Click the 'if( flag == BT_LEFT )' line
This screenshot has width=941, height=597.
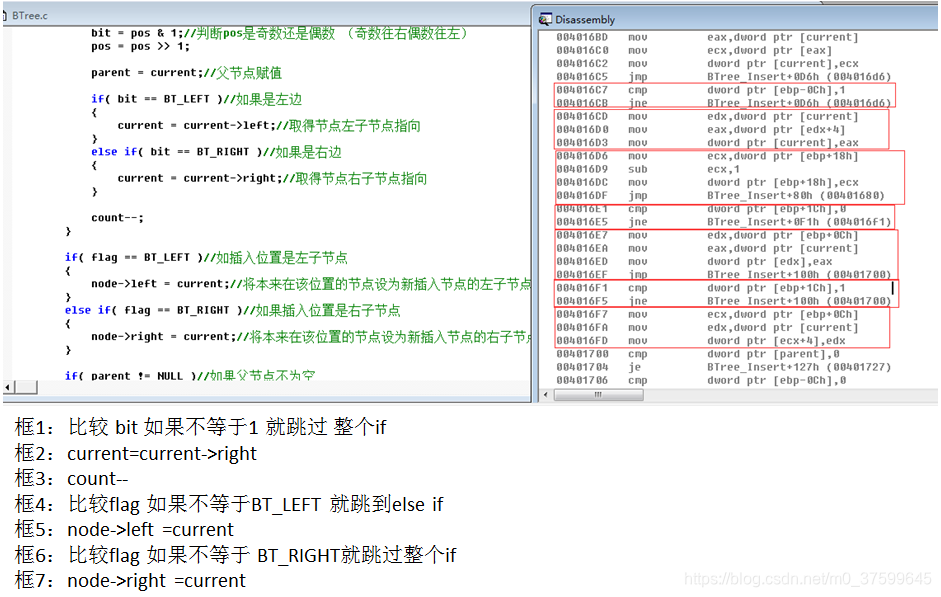coord(206,257)
